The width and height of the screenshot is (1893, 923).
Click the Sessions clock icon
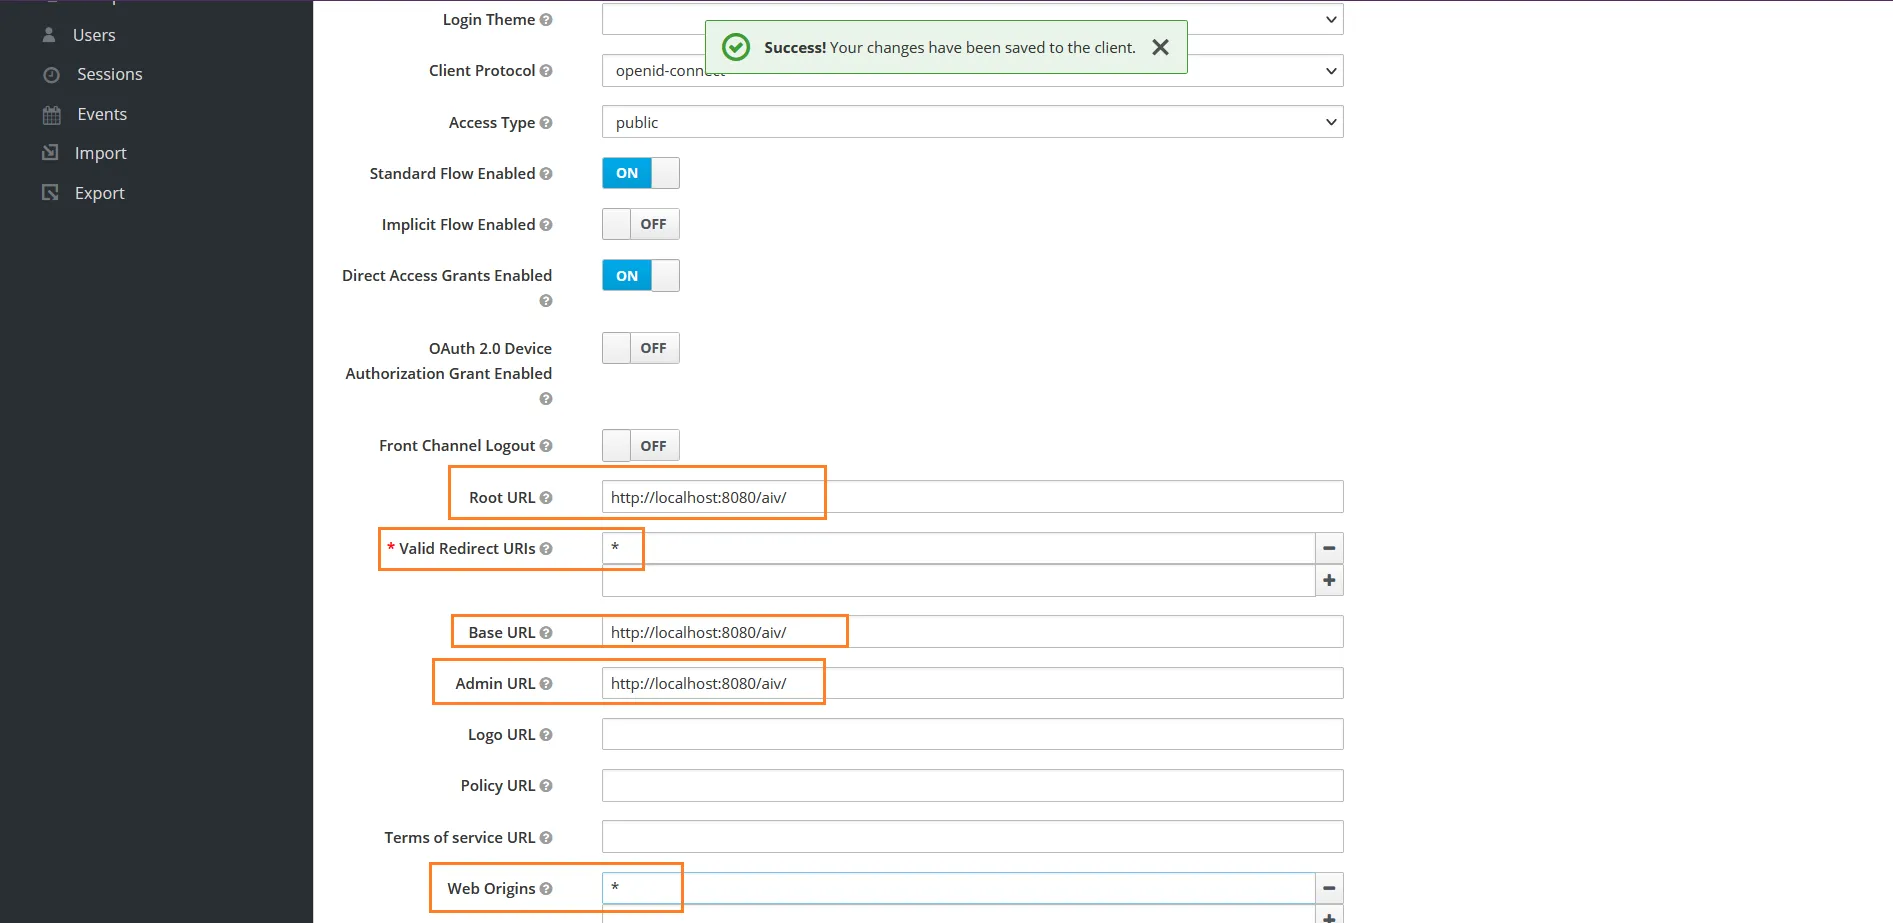pos(51,75)
